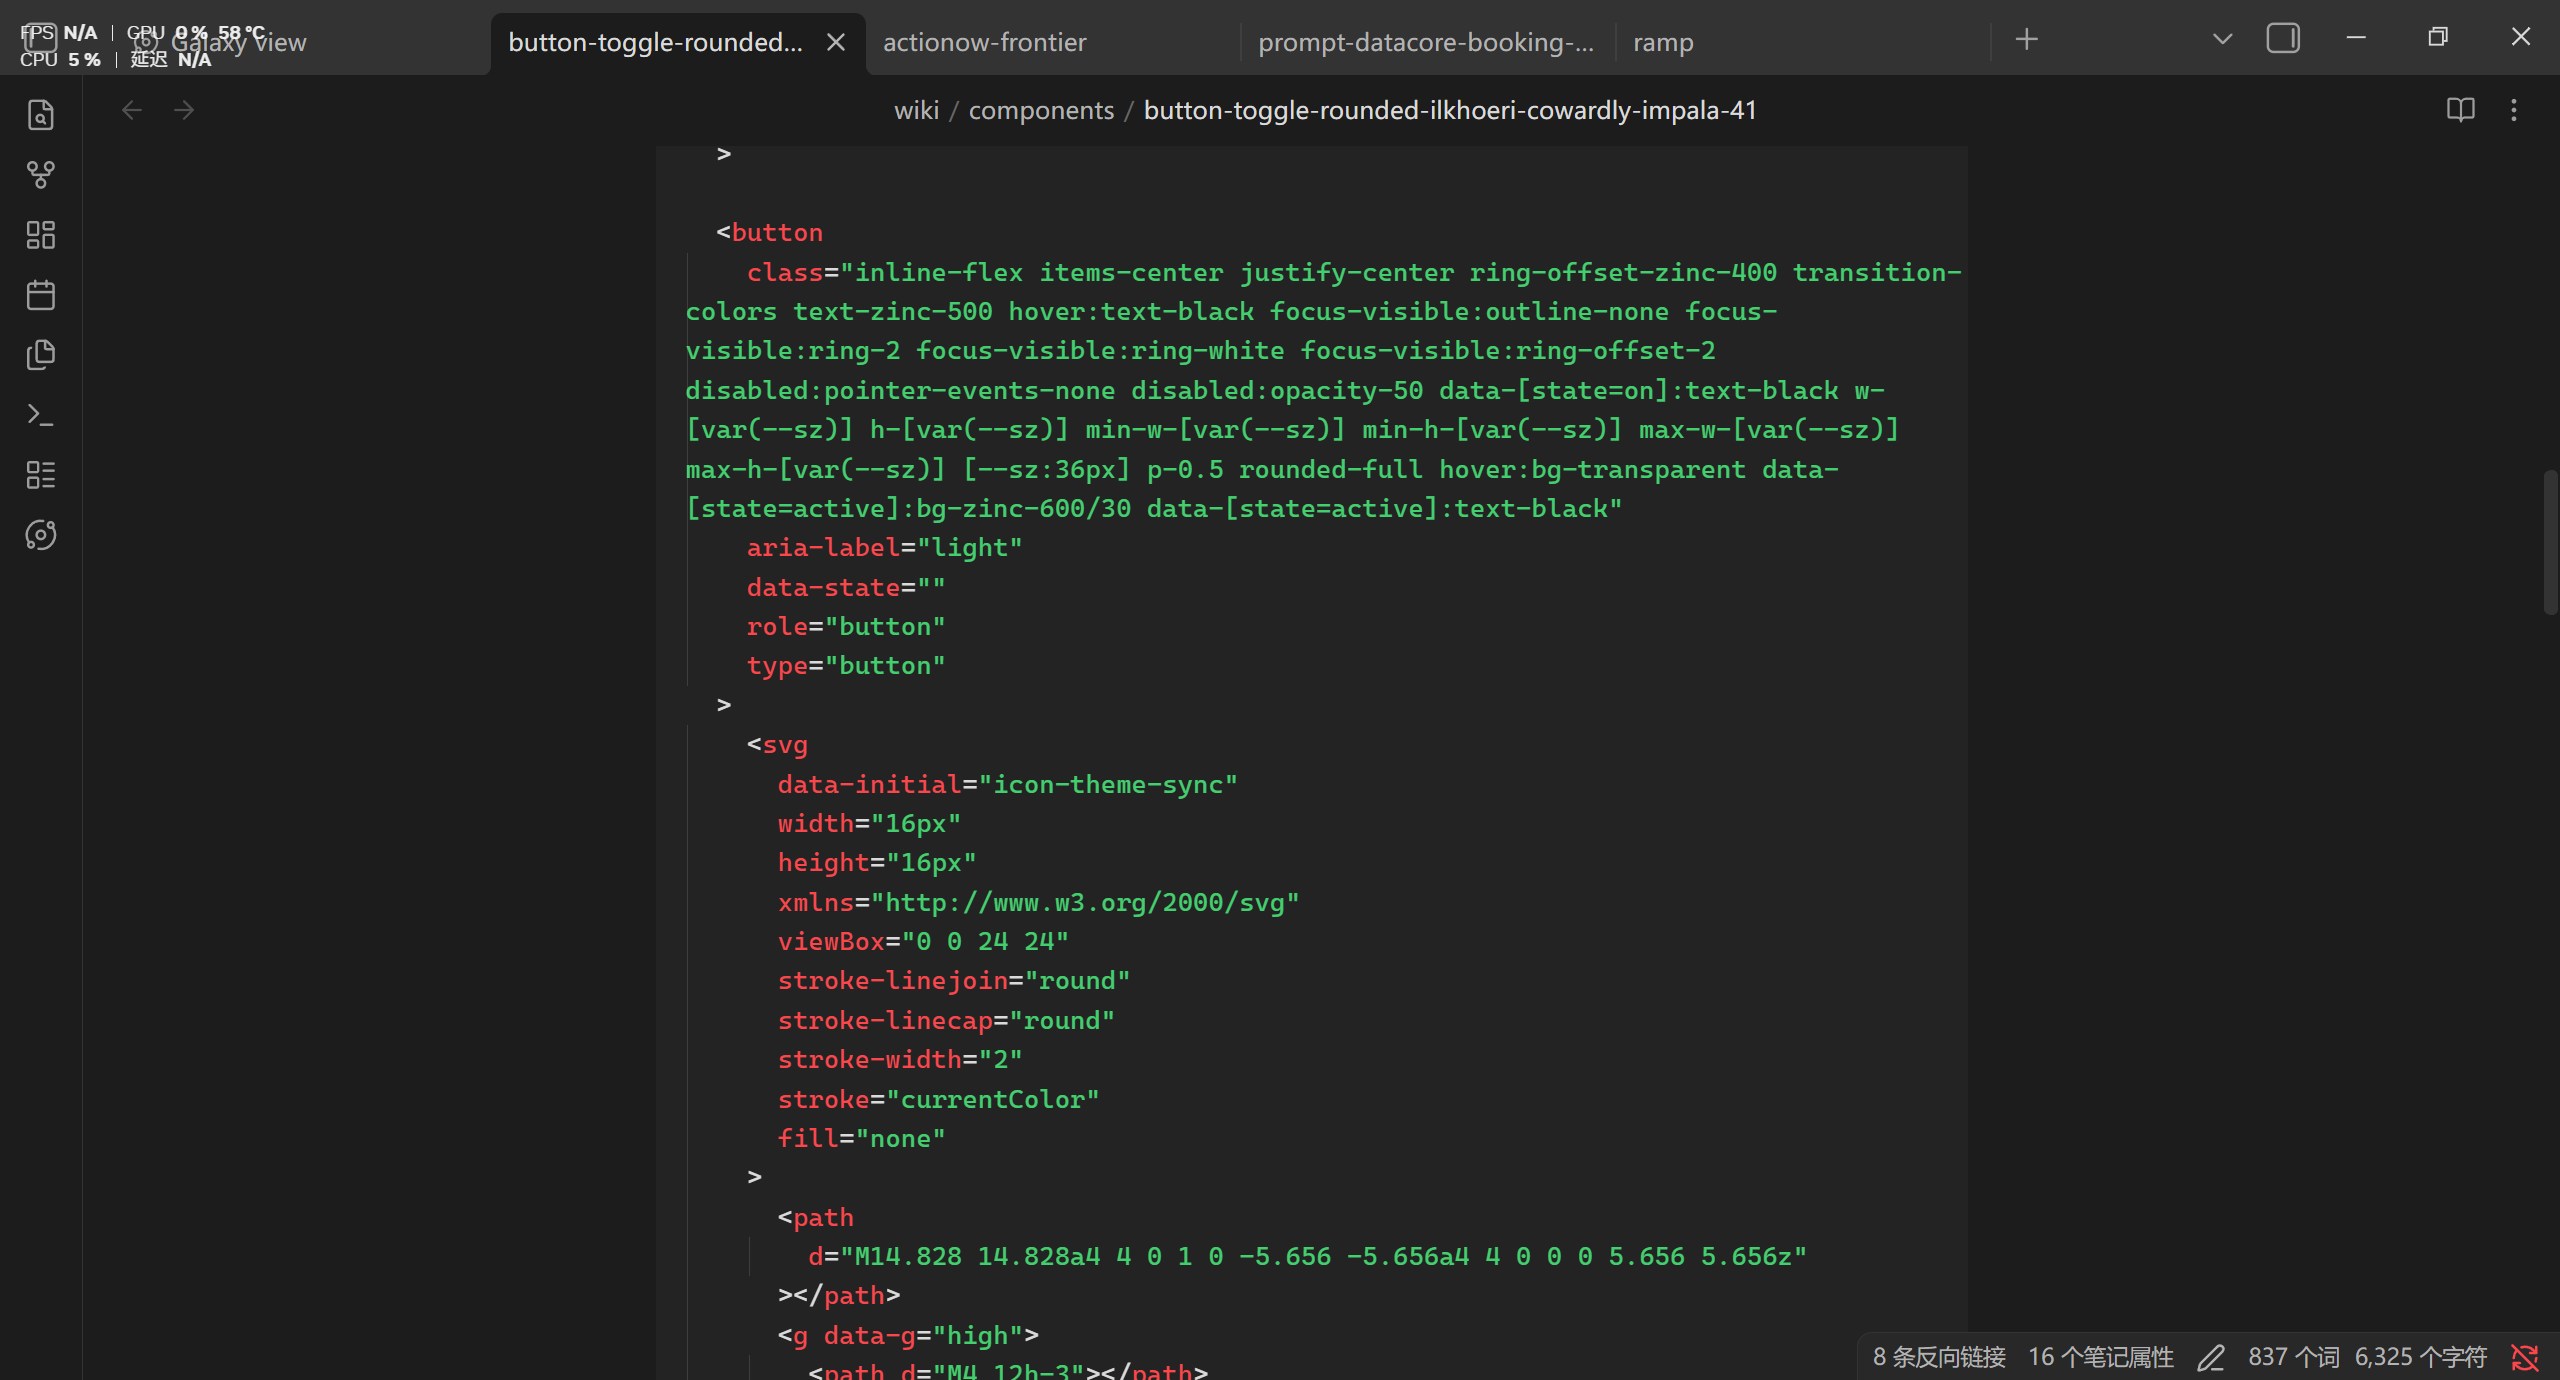2560x1380 pixels.
Task: Click the role="button" attribute line
Action: click(845, 626)
